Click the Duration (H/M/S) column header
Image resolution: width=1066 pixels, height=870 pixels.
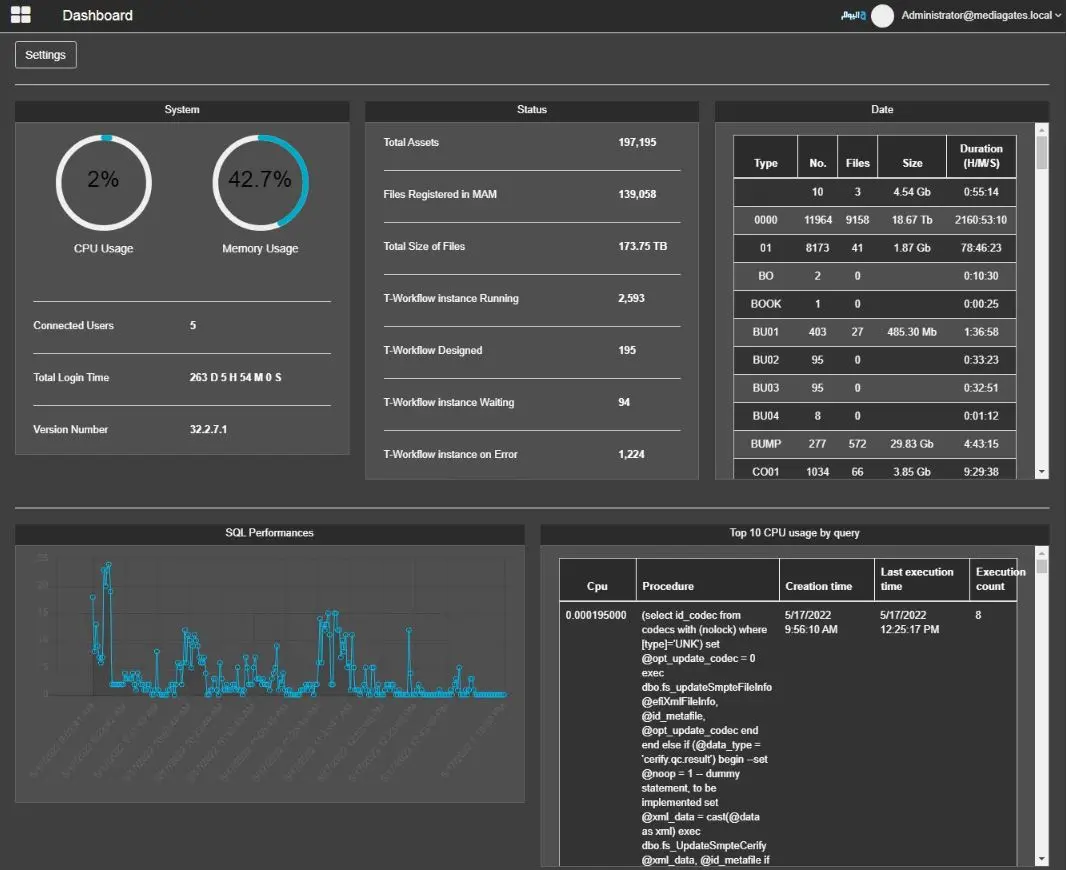pos(980,156)
